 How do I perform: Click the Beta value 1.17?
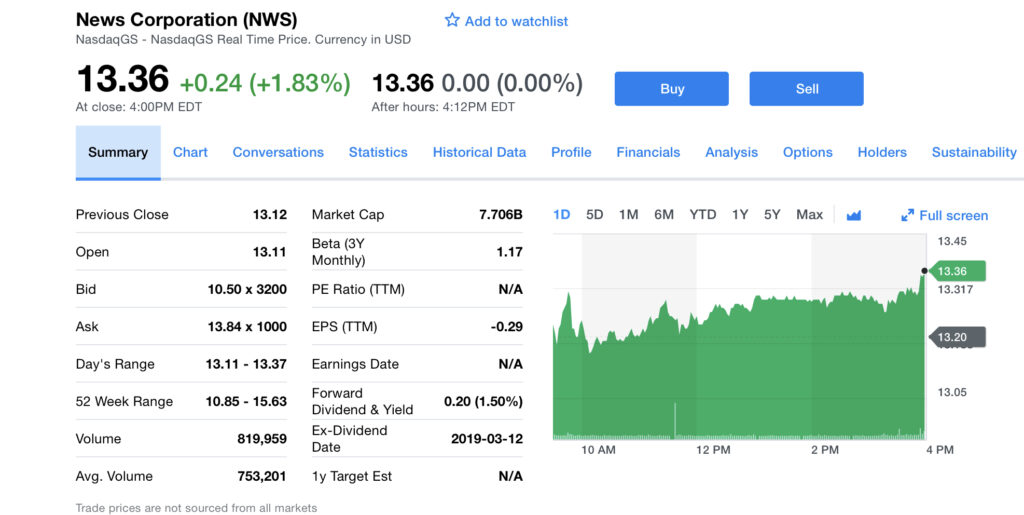pyautogui.click(x=509, y=252)
